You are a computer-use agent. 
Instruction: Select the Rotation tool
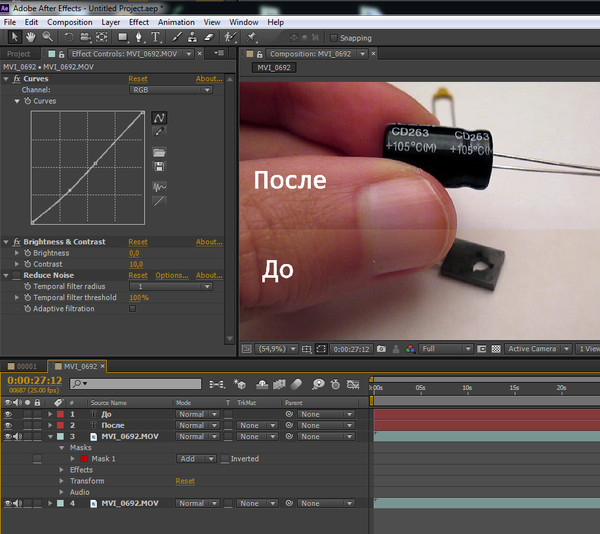[x=69, y=37]
